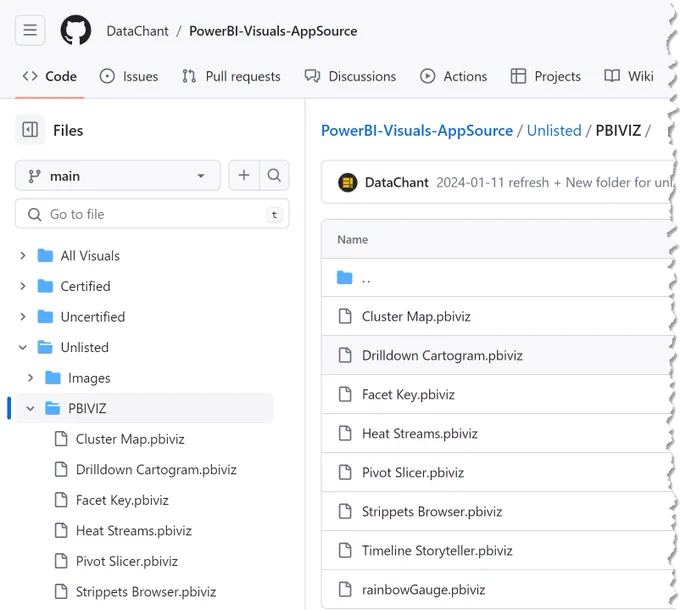Select Pivot Slicer.pbiviz in sidebar tree

[127, 561]
